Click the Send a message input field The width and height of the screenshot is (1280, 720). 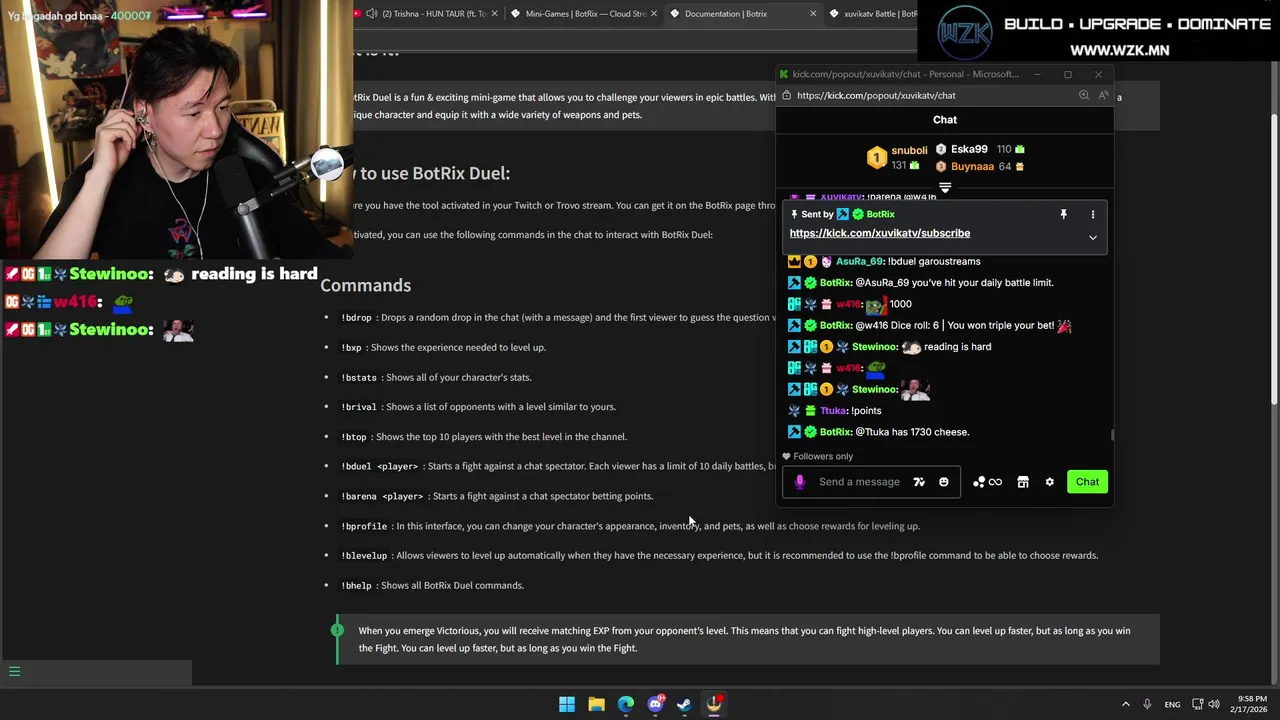(859, 482)
